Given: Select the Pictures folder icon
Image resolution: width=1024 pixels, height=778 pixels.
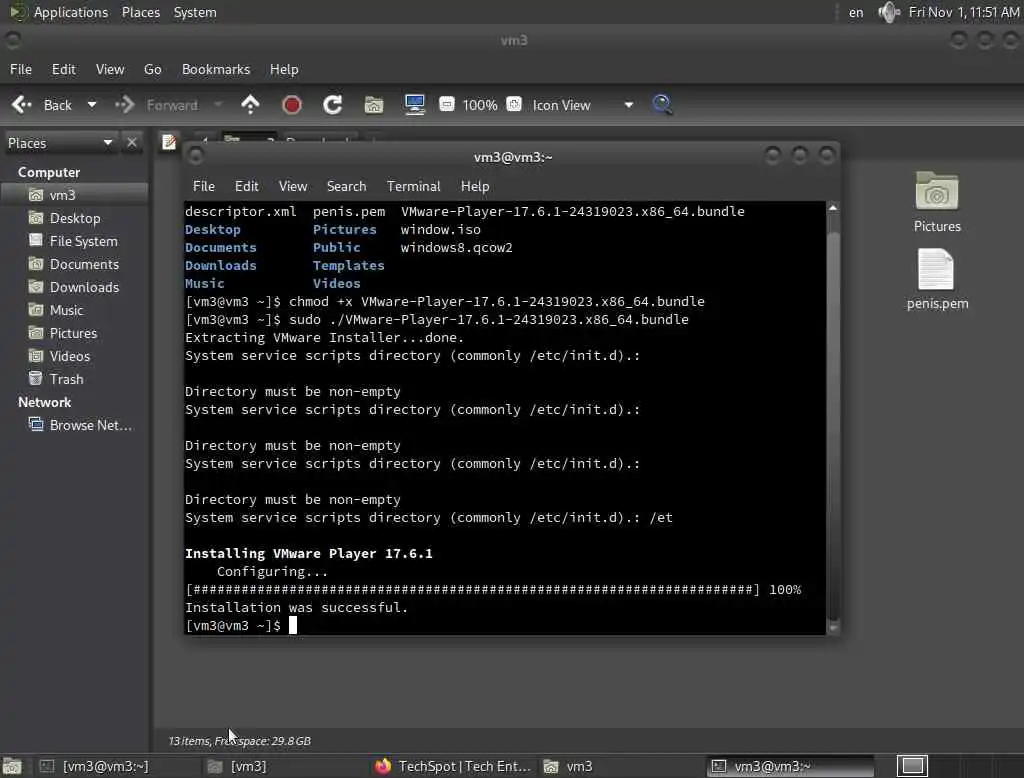Looking at the screenshot, I should coord(937,202).
